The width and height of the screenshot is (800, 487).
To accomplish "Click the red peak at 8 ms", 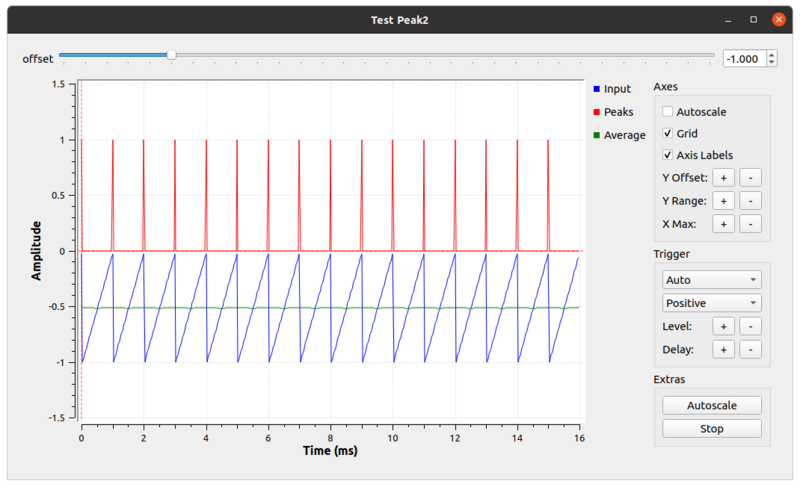I will (x=331, y=195).
